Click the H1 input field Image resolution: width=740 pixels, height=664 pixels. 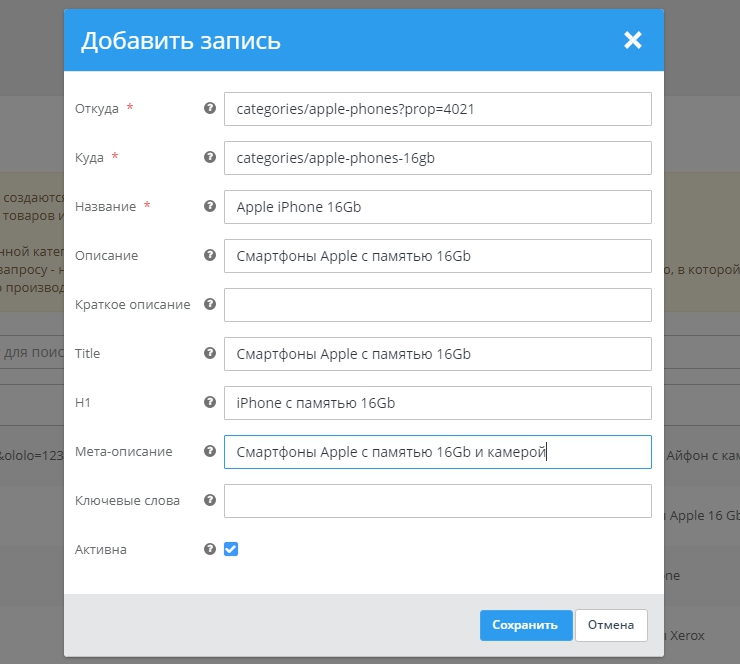coord(437,403)
